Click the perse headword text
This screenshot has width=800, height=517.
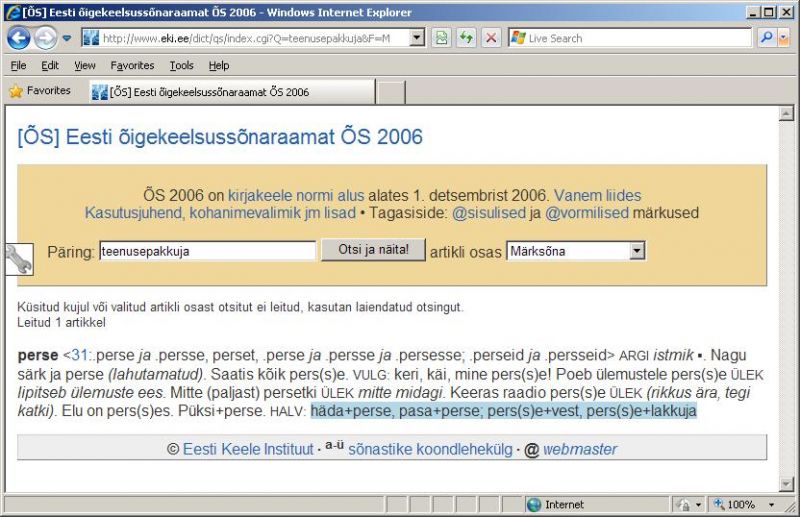pos(38,355)
